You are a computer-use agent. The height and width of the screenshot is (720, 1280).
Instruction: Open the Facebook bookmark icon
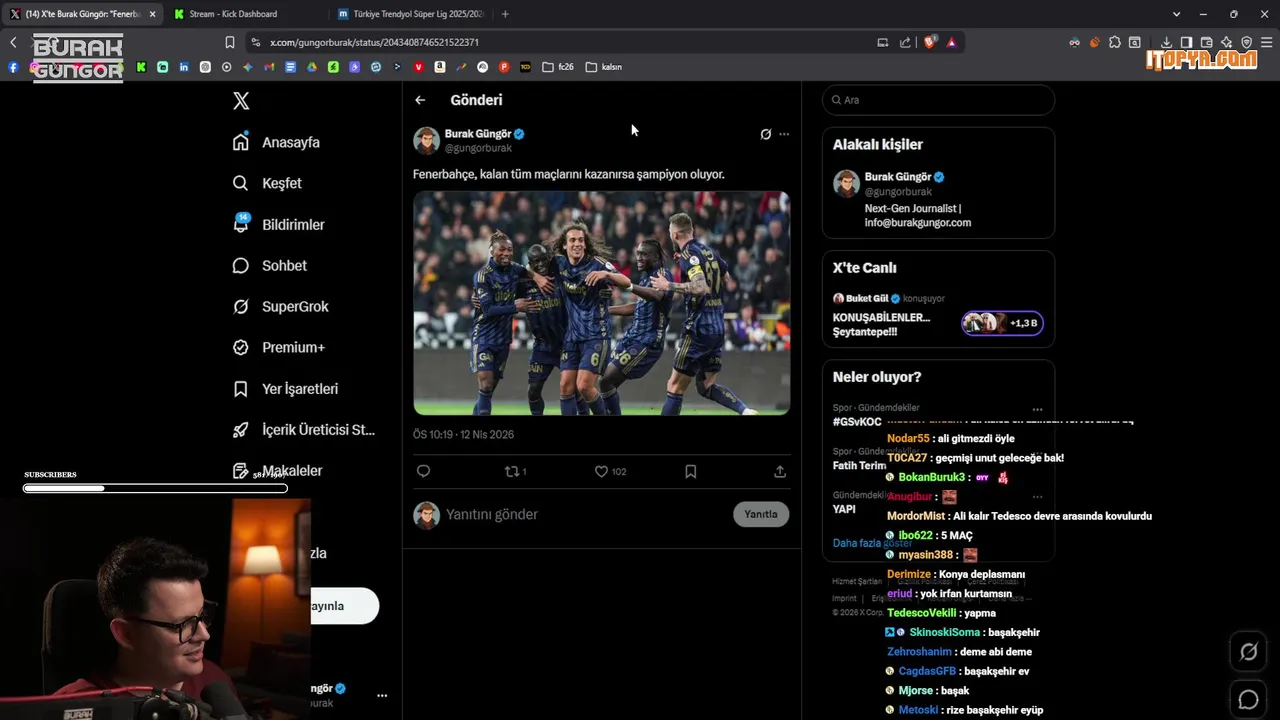[13, 67]
